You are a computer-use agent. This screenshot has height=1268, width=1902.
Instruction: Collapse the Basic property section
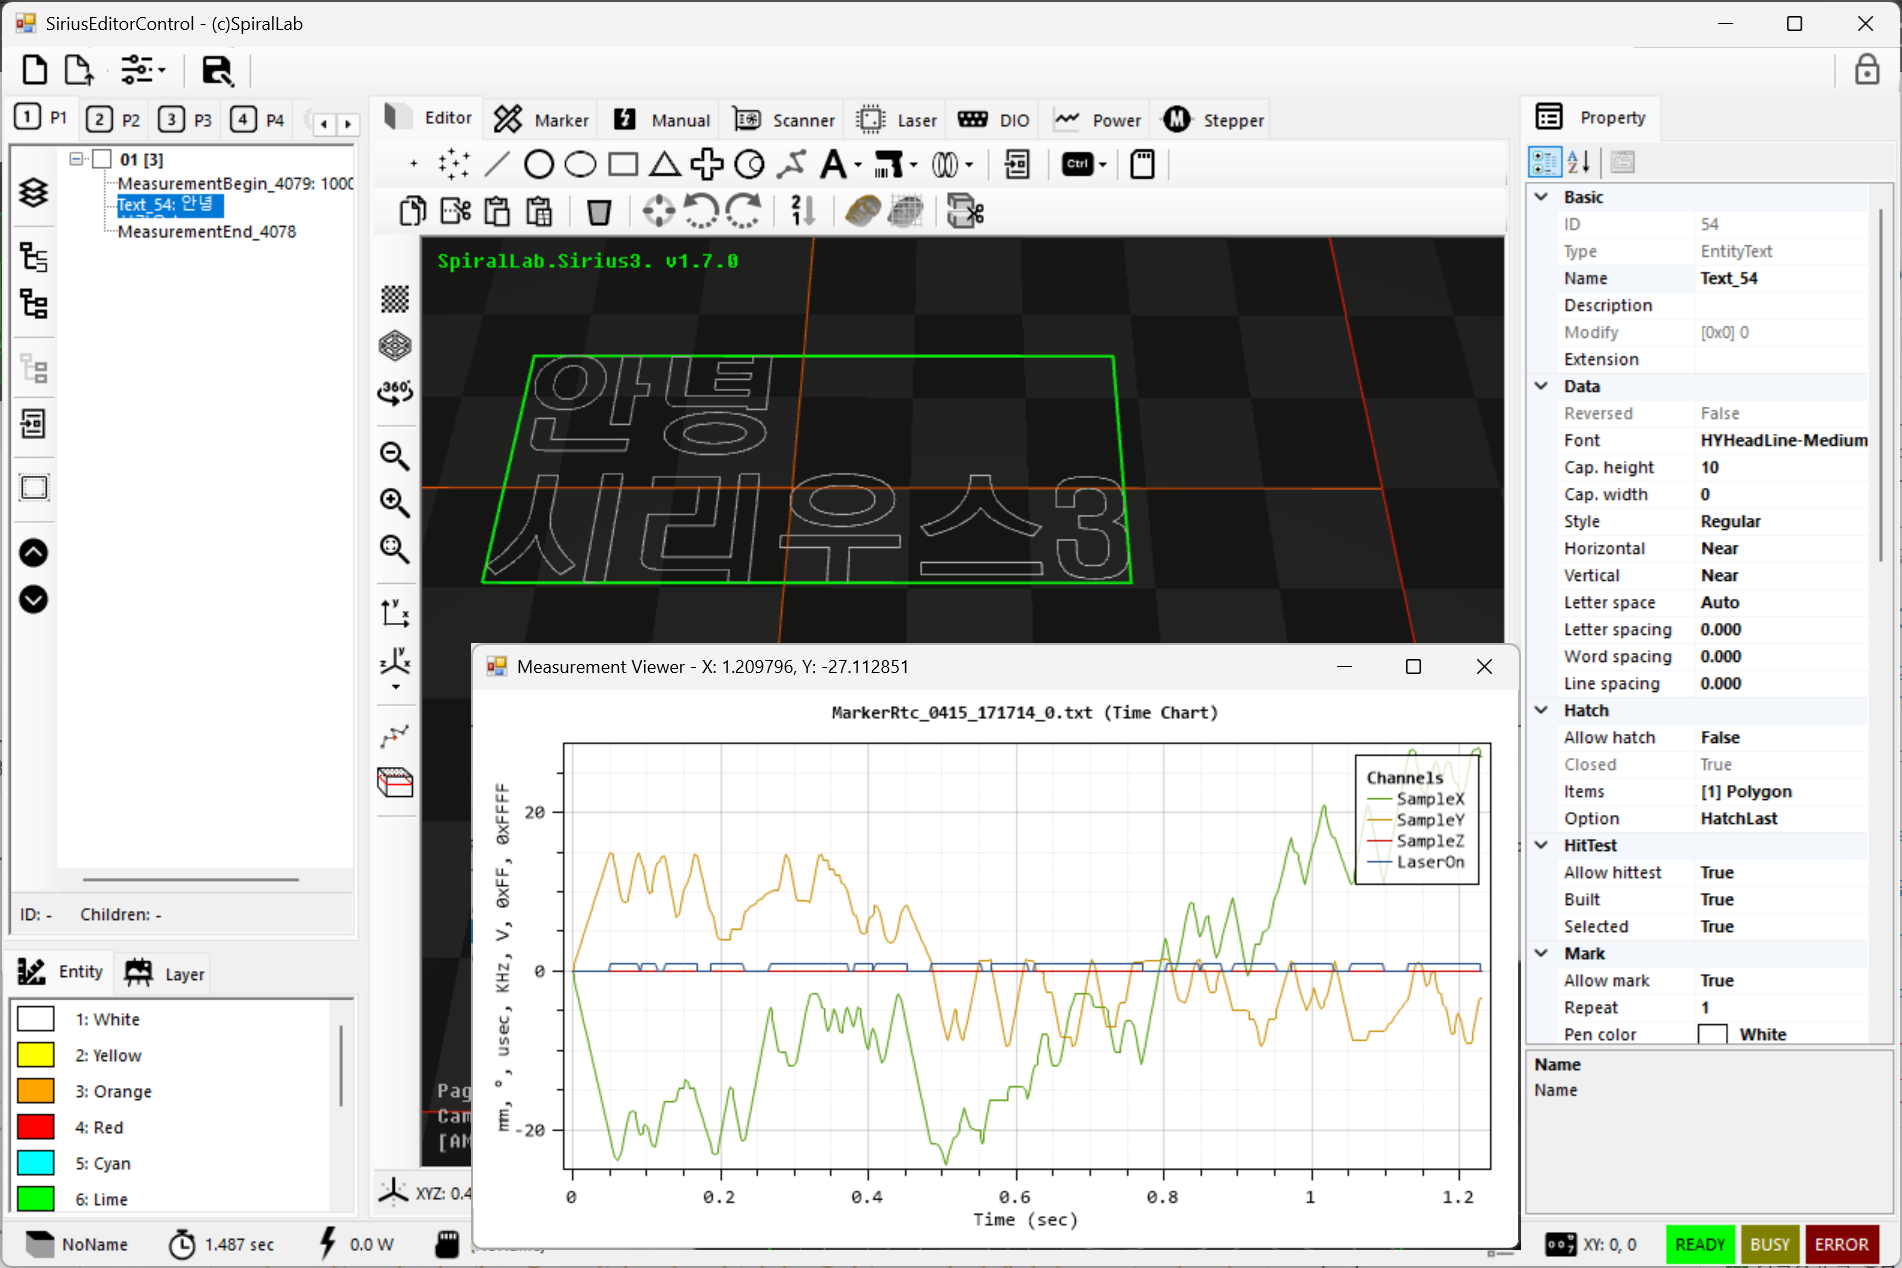point(1542,197)
